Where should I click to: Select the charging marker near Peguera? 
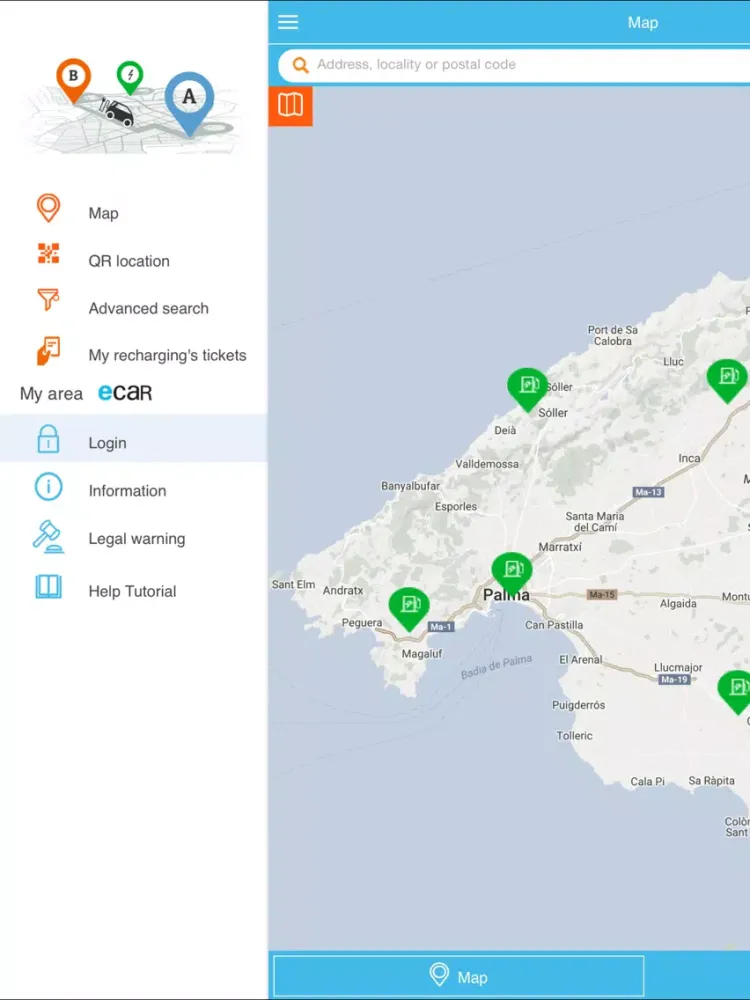[x=409, y=608]
